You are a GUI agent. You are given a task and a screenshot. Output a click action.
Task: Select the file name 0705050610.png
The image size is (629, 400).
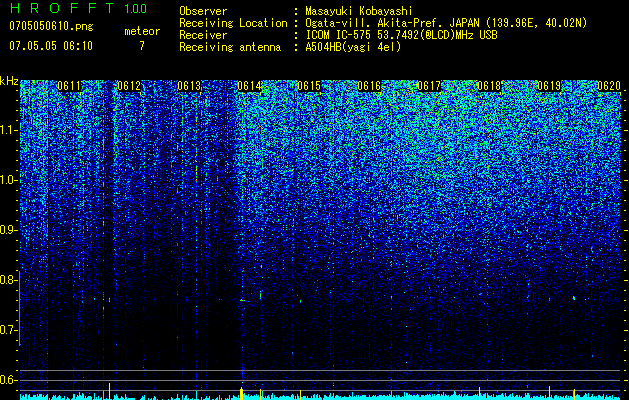tap(51, 27)
